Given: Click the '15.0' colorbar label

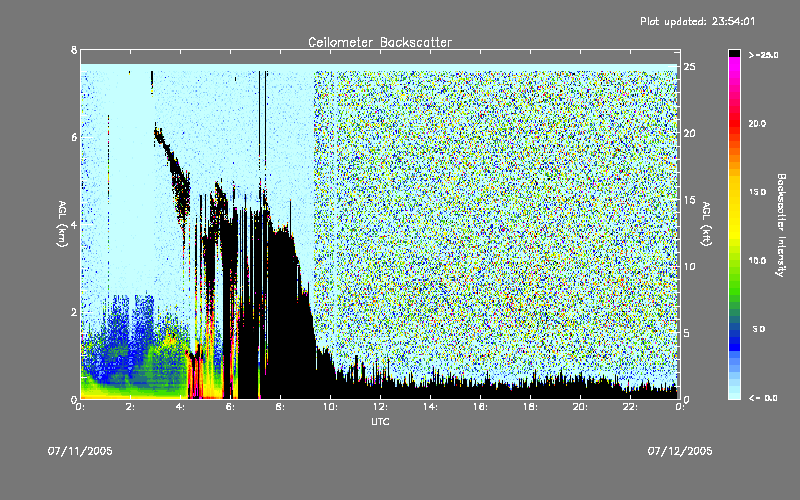Looking at the screenshot, I should coord(757,192).
